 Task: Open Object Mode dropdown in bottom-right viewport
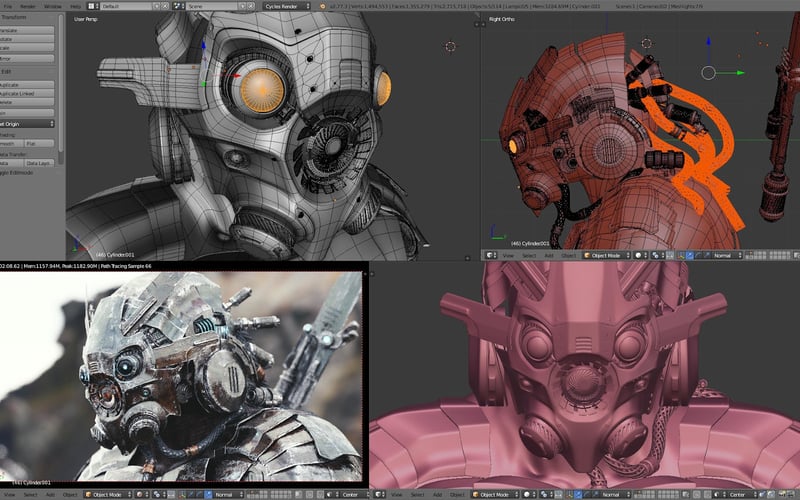(x=495, y=494)
